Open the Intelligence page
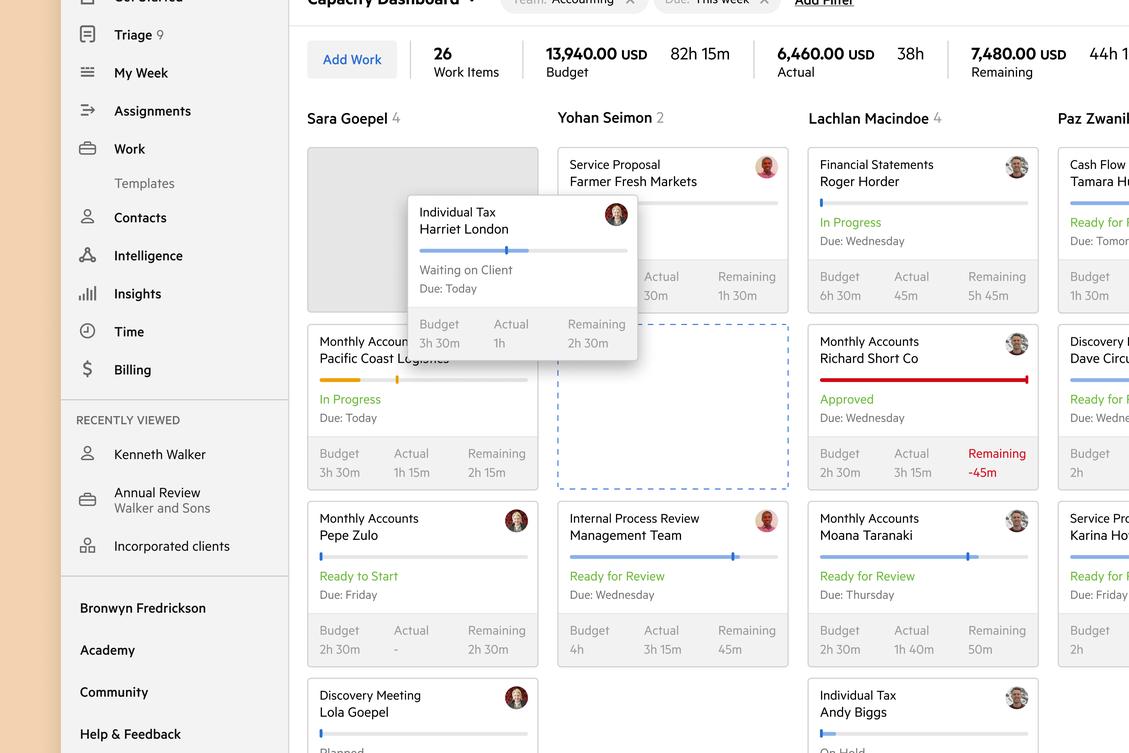Image resolution: width=1129 pixels, height=753 pixels. click(148, 256)
